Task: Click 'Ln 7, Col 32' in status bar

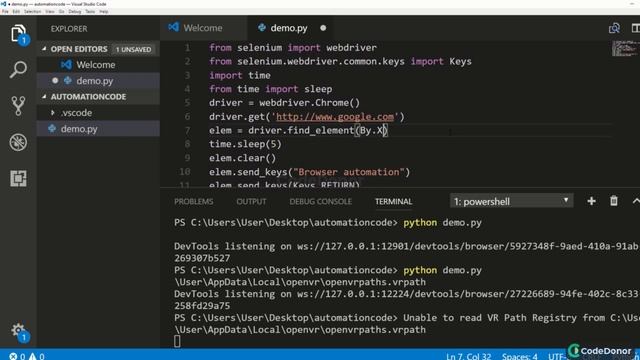Action: coord(468,356)
